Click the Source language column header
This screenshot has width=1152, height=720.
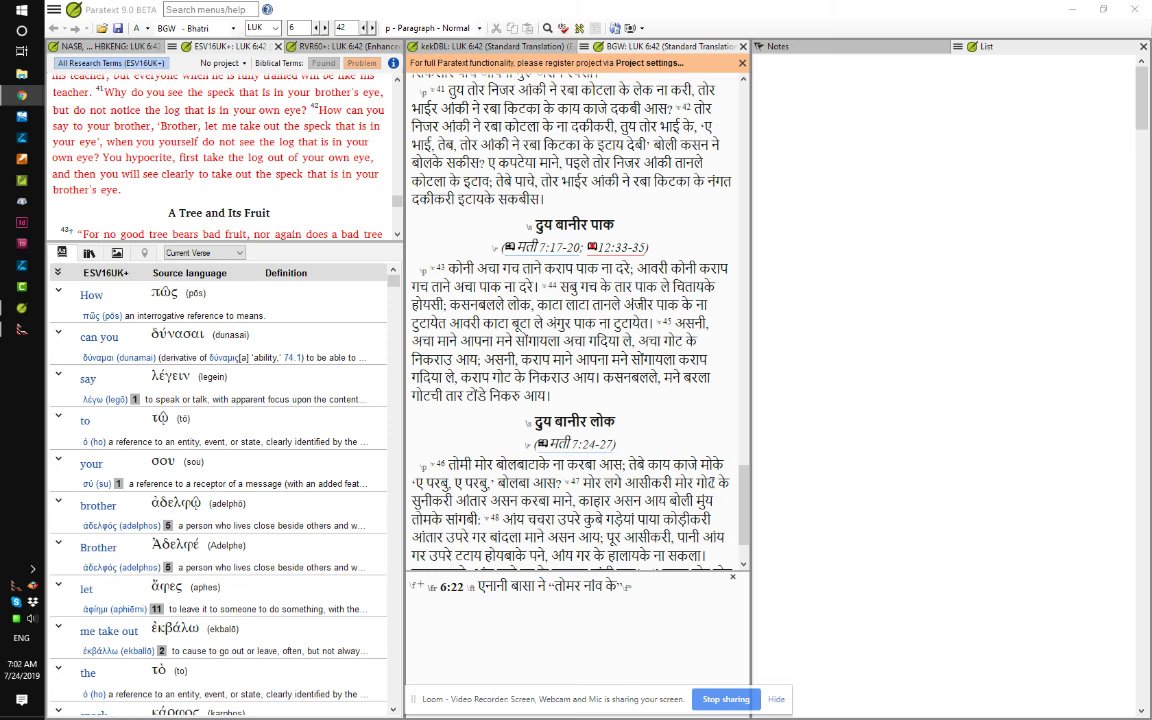pyautogui.click(x=190, y=273)
